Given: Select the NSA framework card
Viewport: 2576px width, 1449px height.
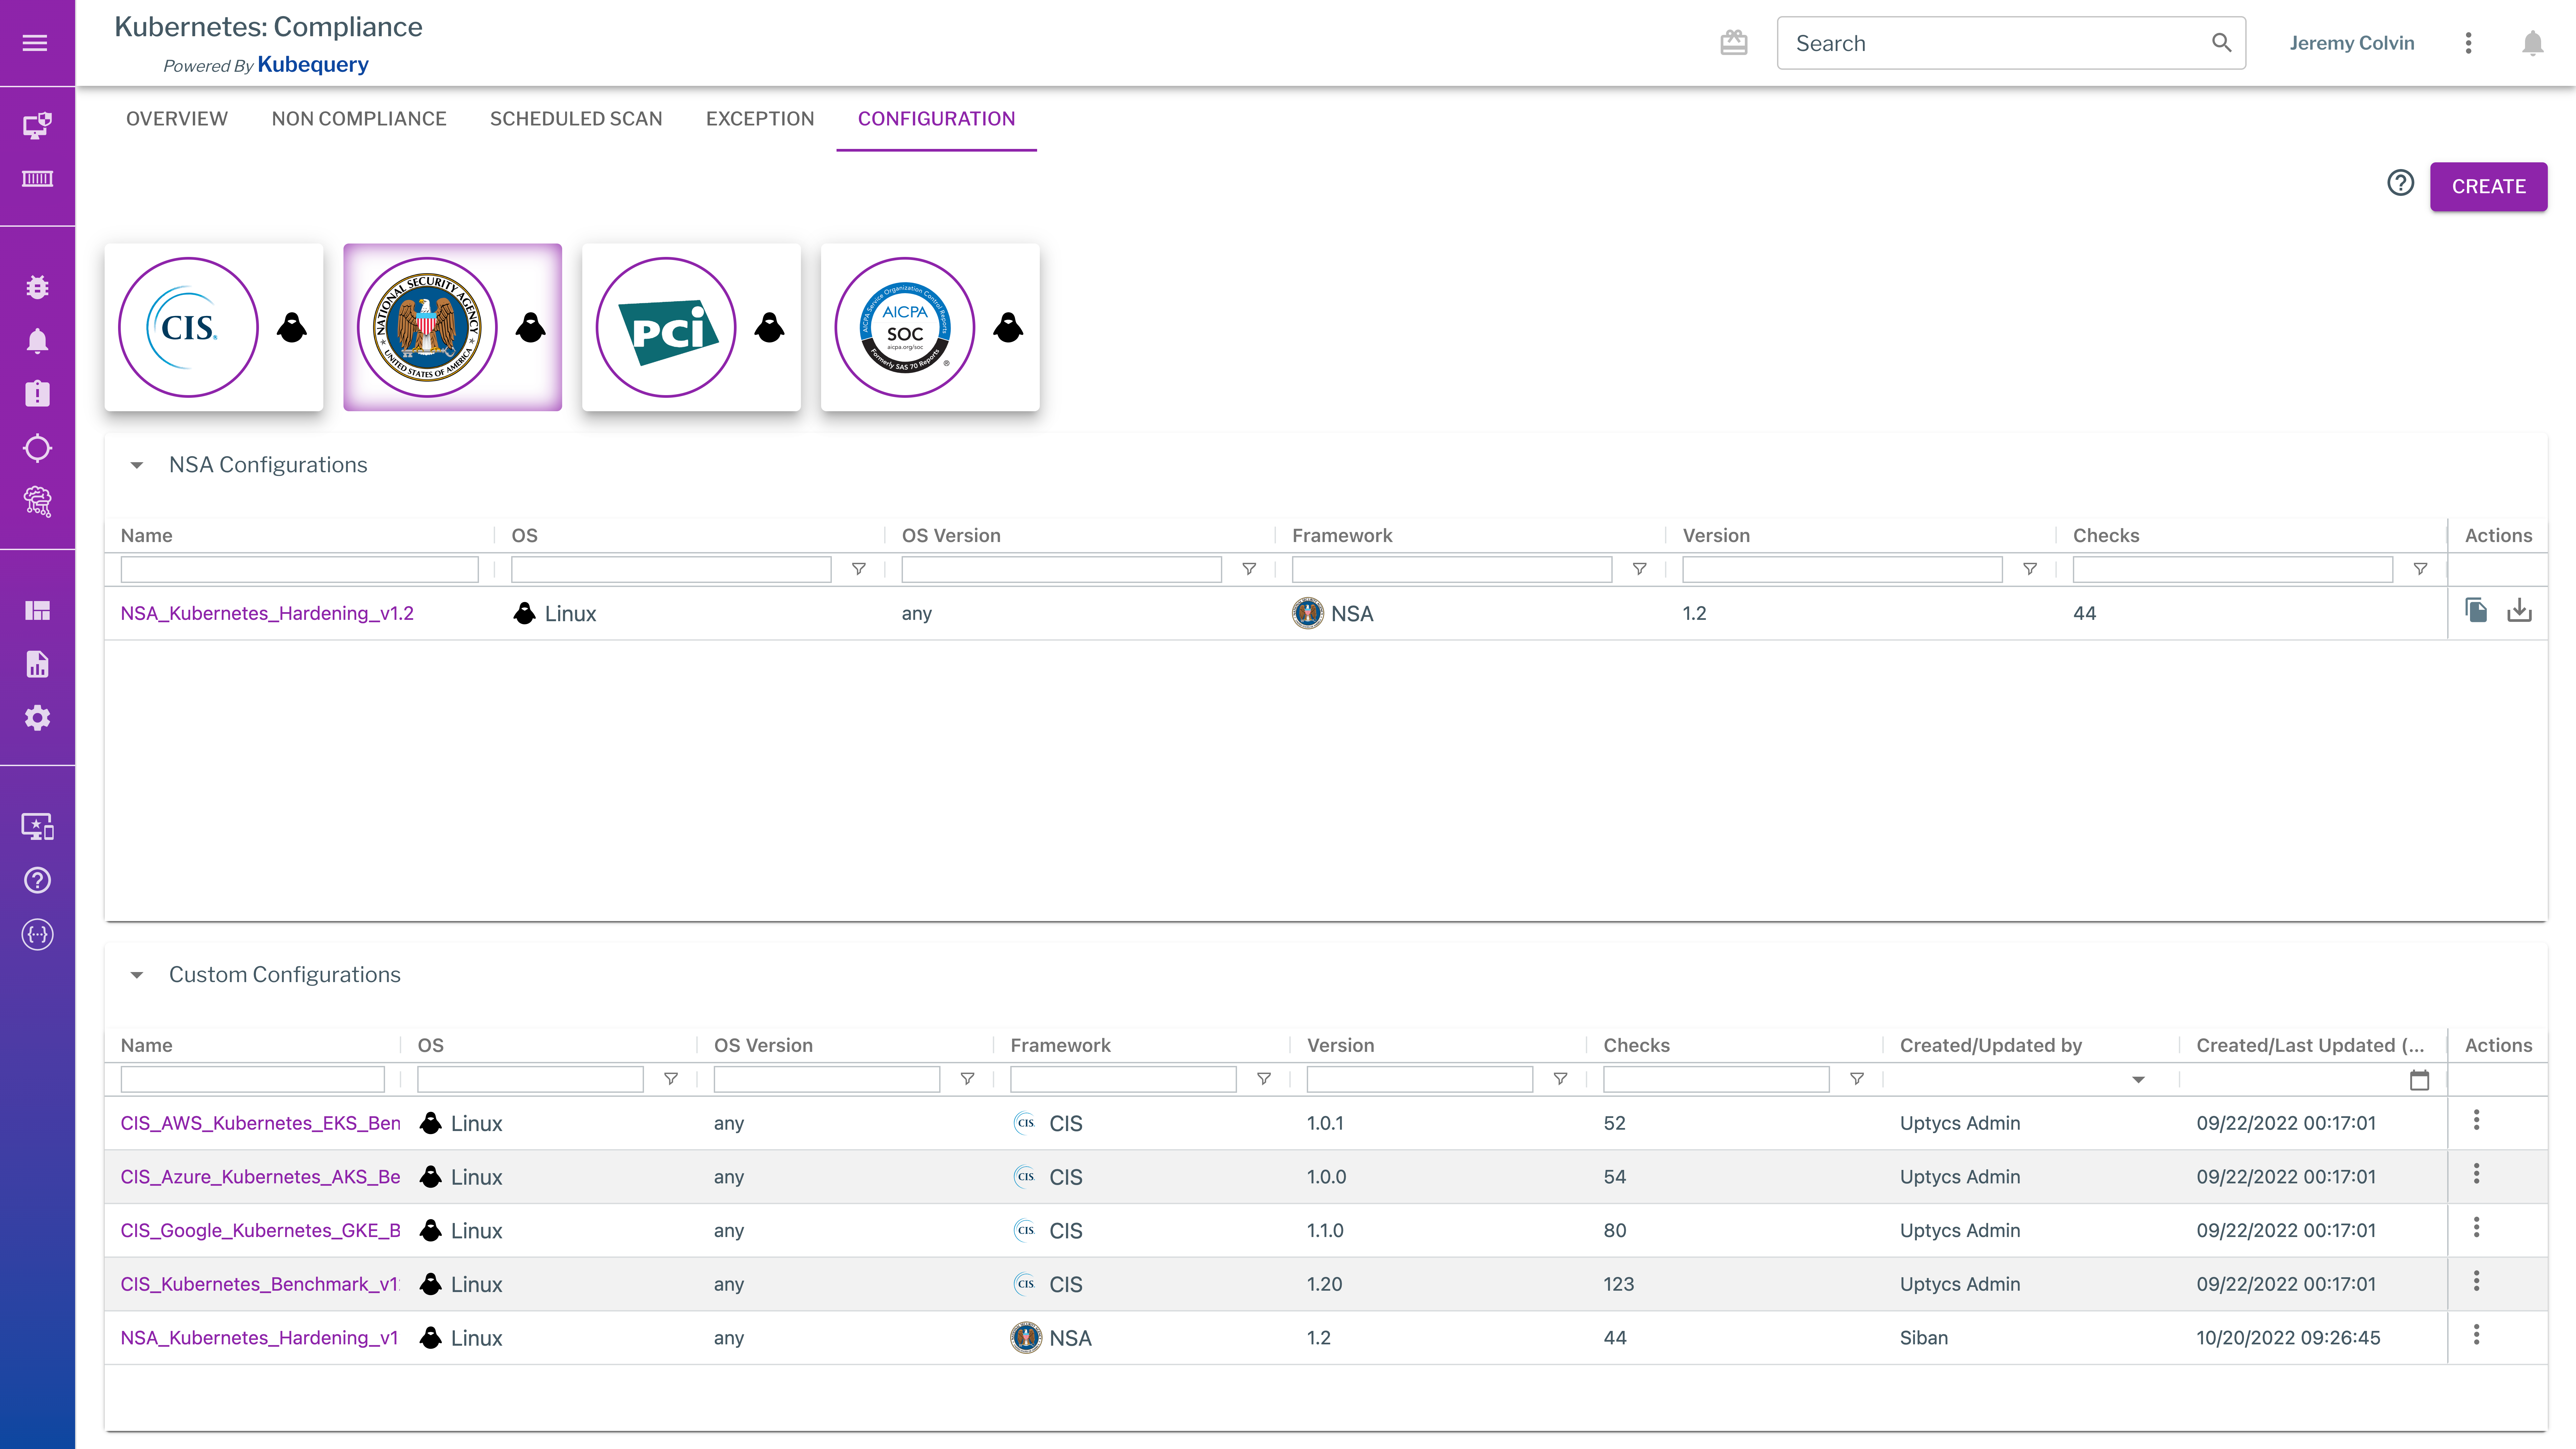Looking at the screenshot, I should pyautogui.click(x=453, y=327).
